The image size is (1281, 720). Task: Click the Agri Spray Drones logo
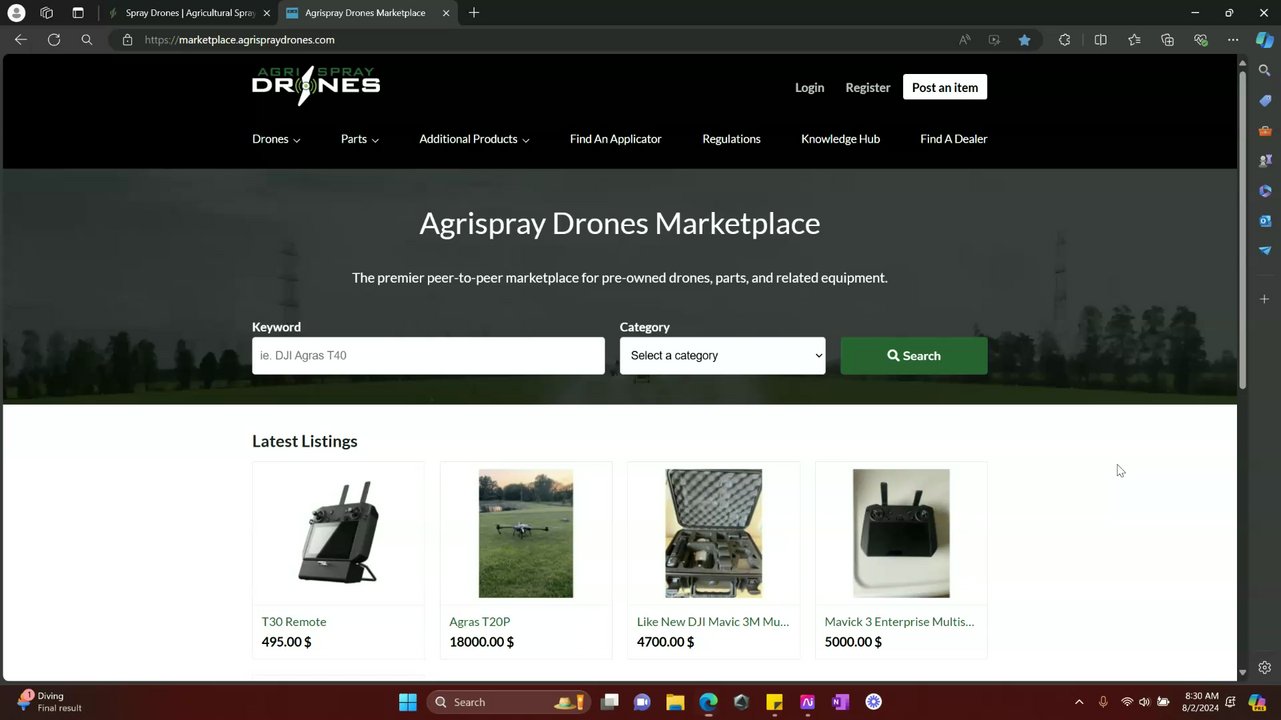pyautogui.click(x=316, y=86)
